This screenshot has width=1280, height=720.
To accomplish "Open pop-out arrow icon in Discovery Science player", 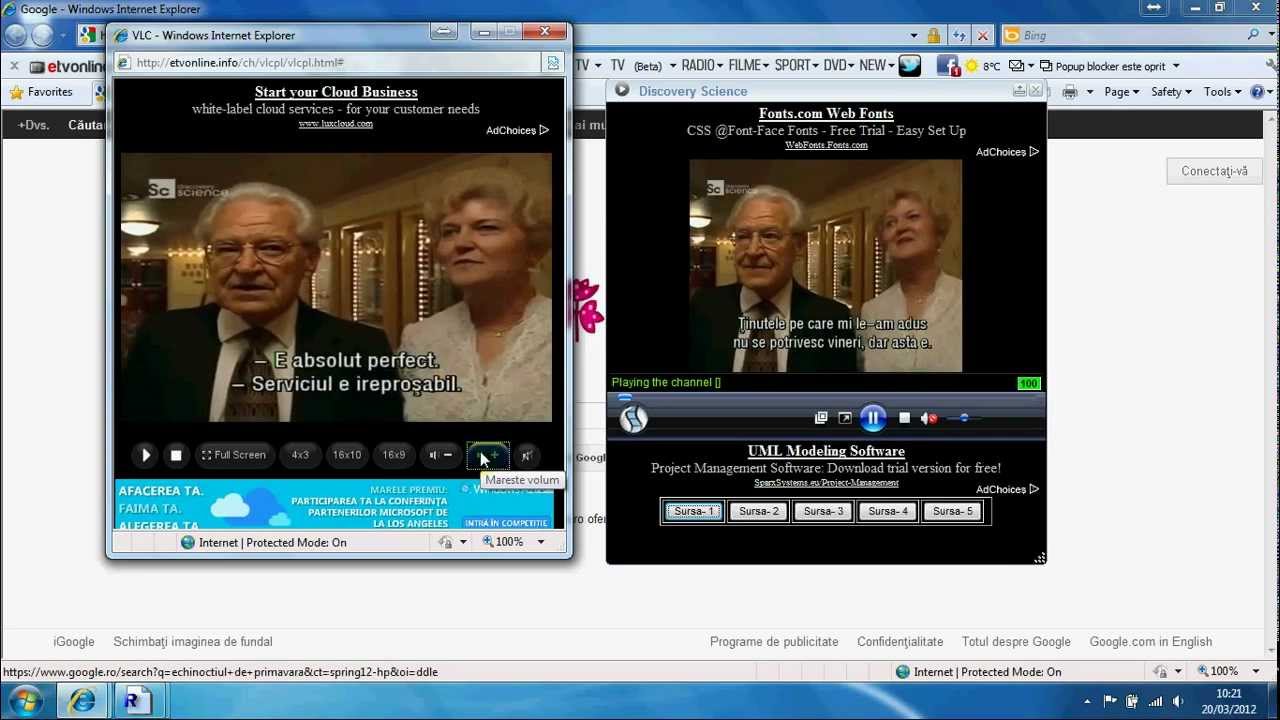I will (x=845, y=418).
